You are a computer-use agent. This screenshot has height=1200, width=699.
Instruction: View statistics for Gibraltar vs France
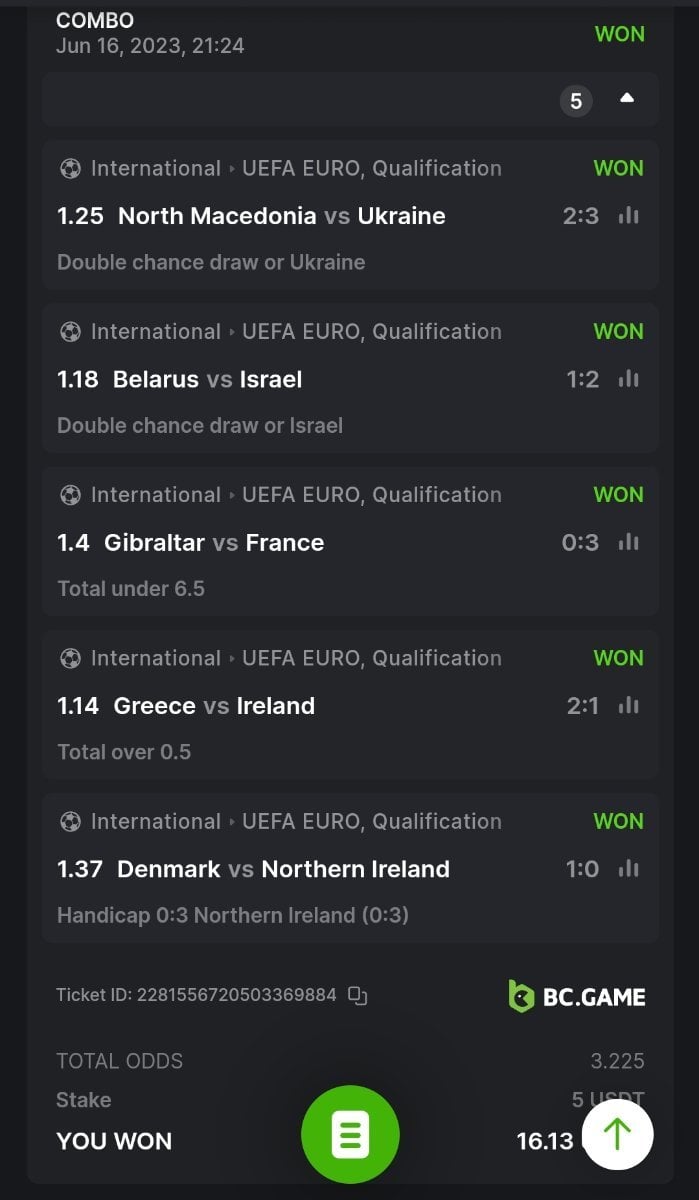click(628, 542)
